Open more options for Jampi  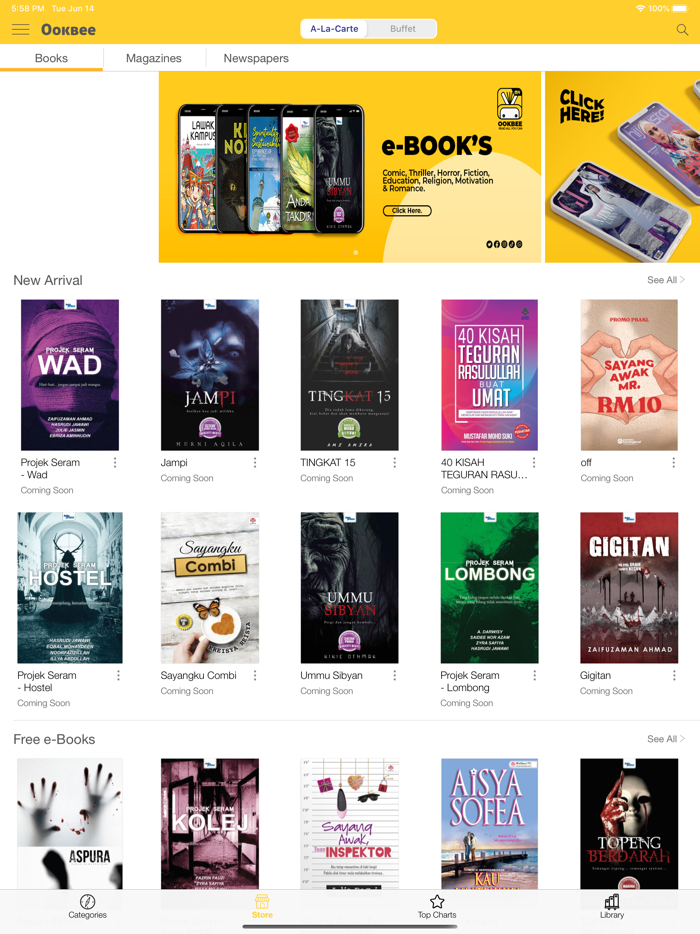click(x=255, y=463)
